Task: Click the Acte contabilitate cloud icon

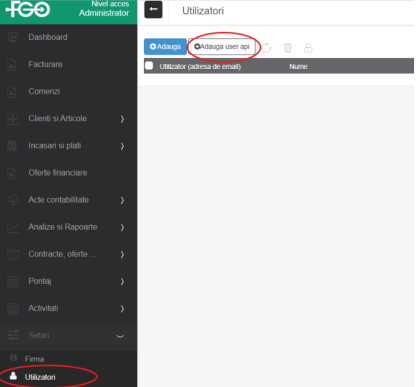Action: pos(13,200)
